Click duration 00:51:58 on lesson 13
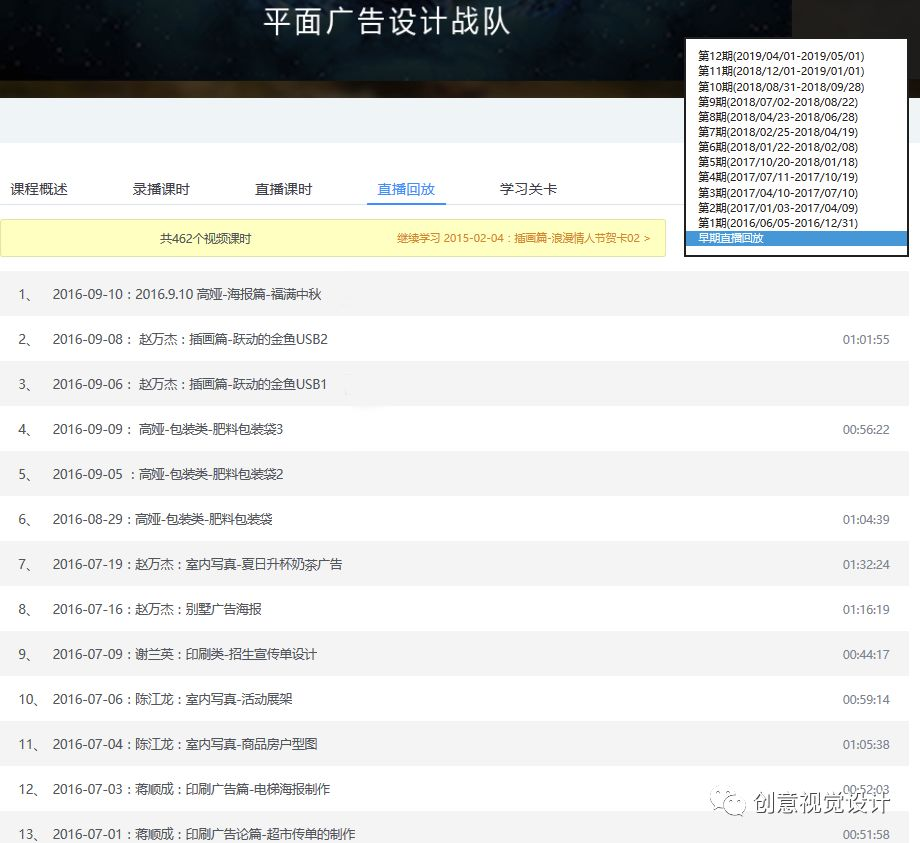Viewport: 920px width, 843px height. point(866,834)
